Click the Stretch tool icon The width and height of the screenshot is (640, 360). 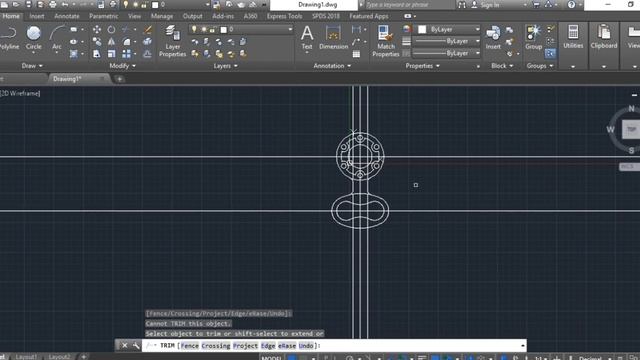click(x=97, y=54)
